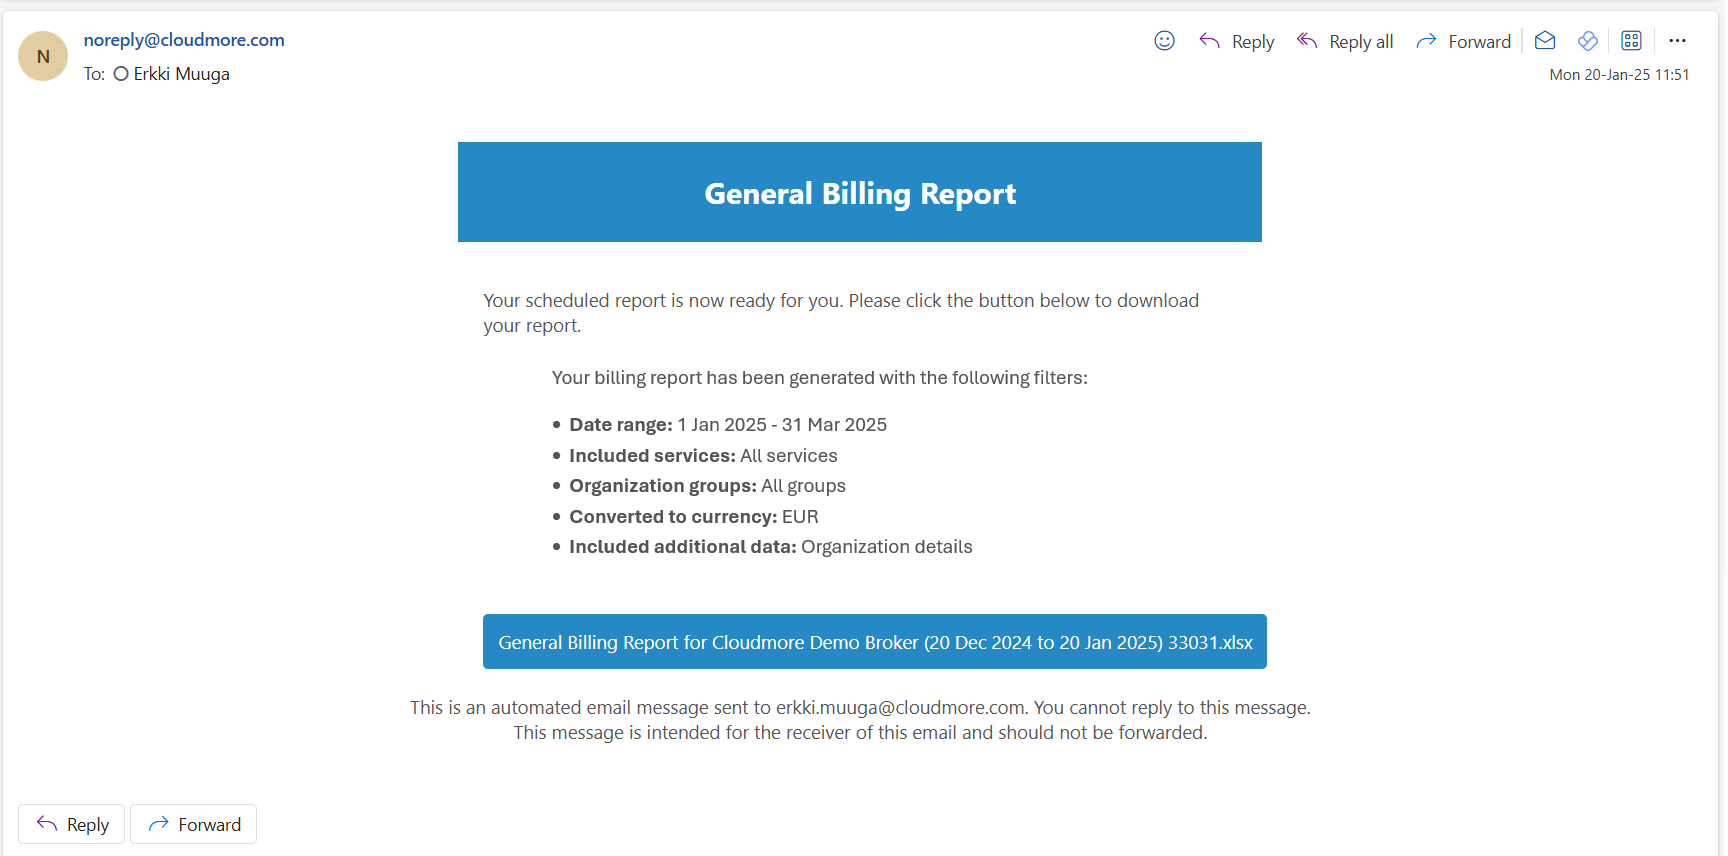The width and height of the screenshot is (1728, 856).
Task: Click presence circle next to Erkki Muuga
Action: [x=121, y=74]
